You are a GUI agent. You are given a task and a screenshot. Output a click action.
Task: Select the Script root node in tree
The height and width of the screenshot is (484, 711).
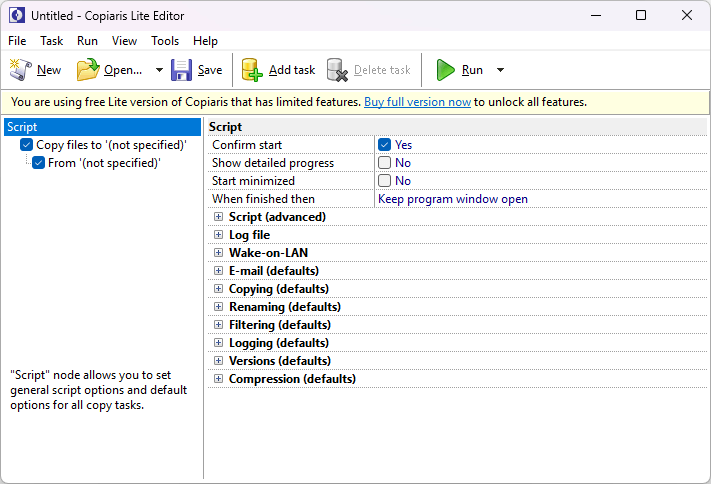102,127
